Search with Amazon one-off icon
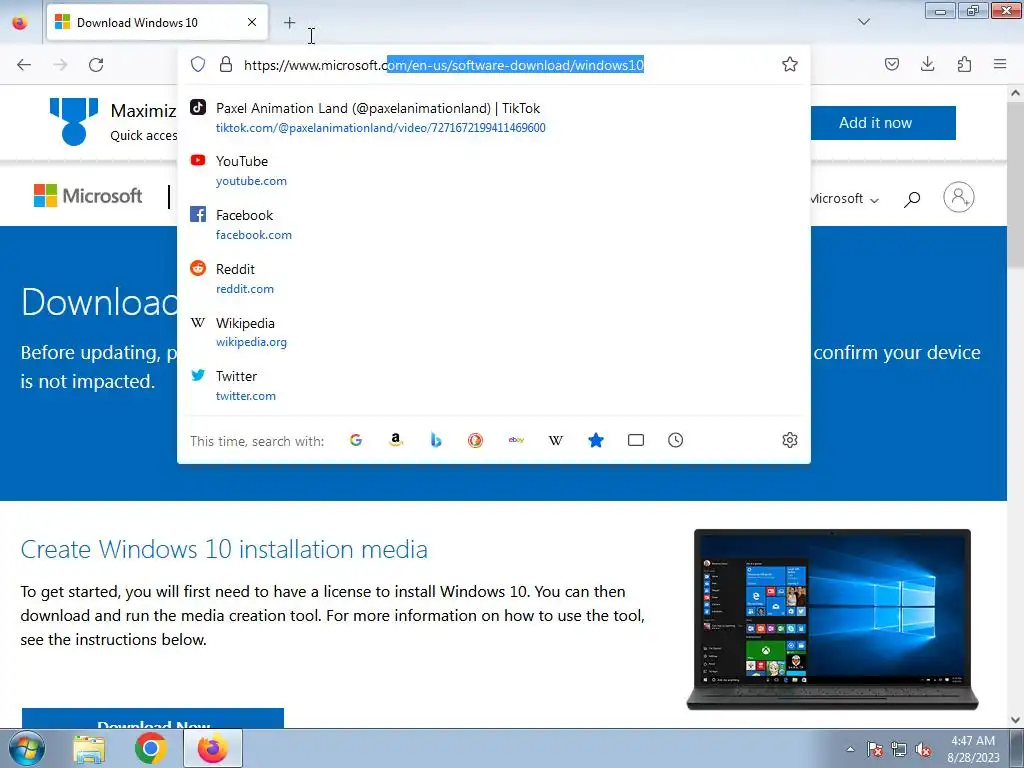This screenshot has width=1024, height=768. tap(396, 440)
